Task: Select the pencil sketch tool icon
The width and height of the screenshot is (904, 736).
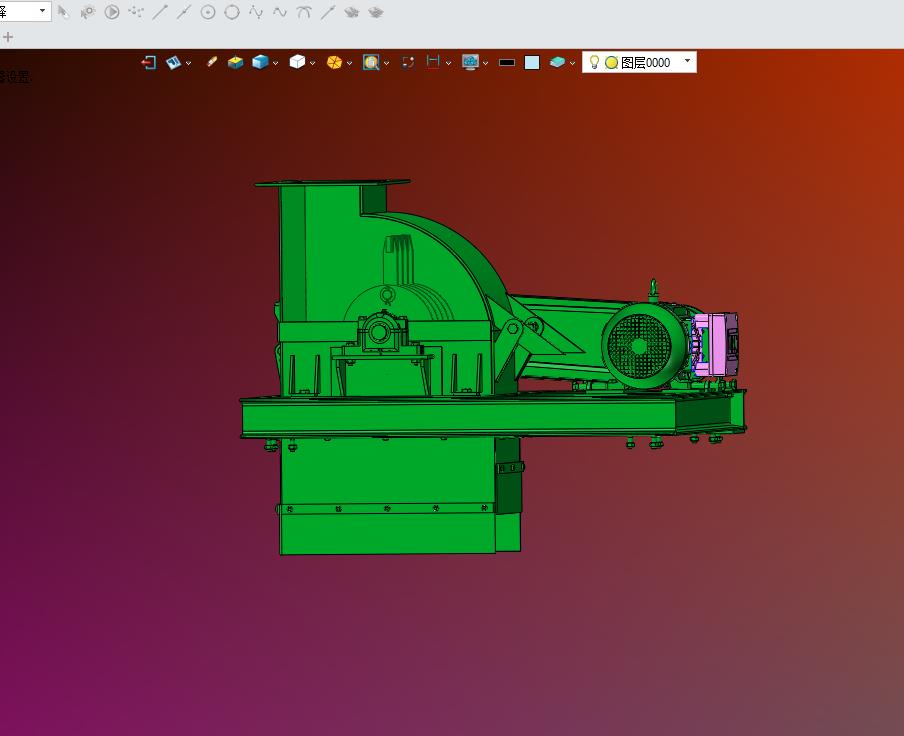Action: 211,62
